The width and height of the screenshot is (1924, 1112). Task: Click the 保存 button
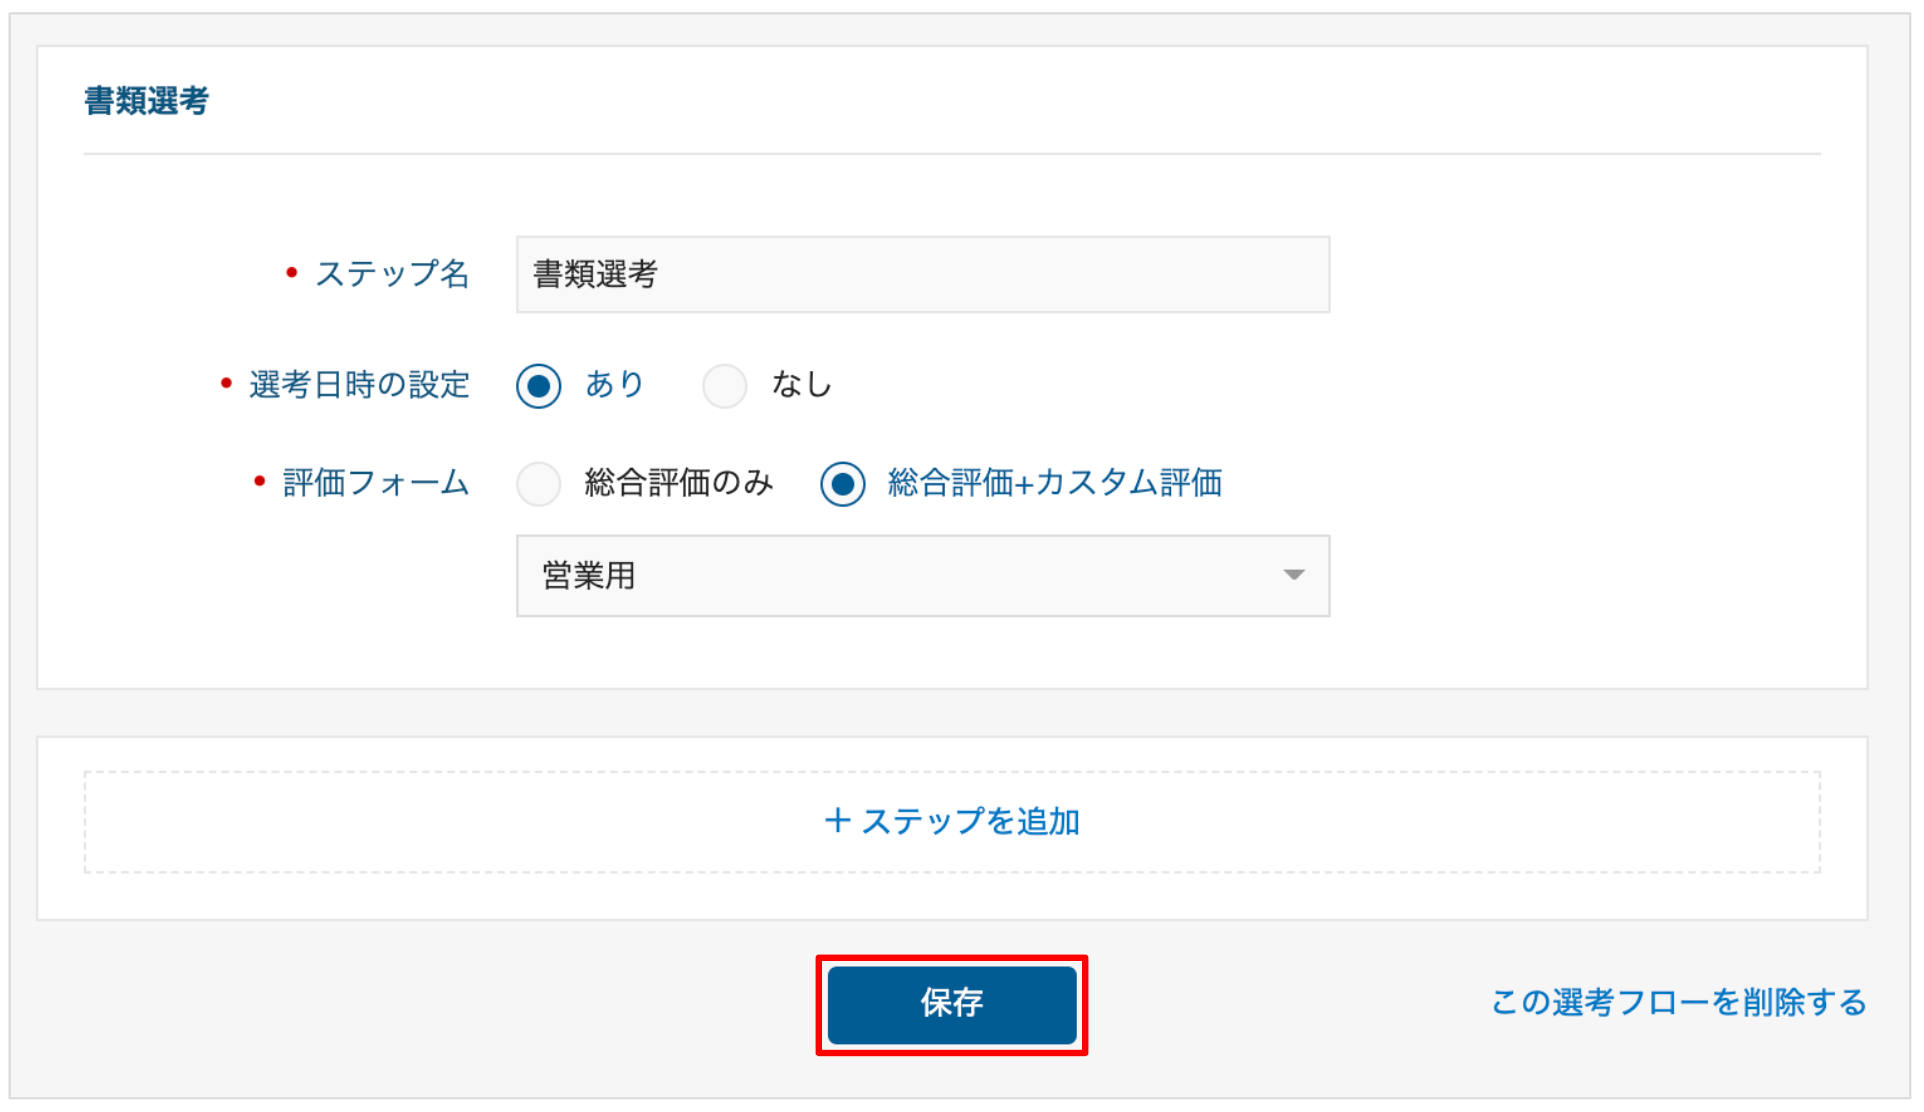click(x=951, y=1003)
